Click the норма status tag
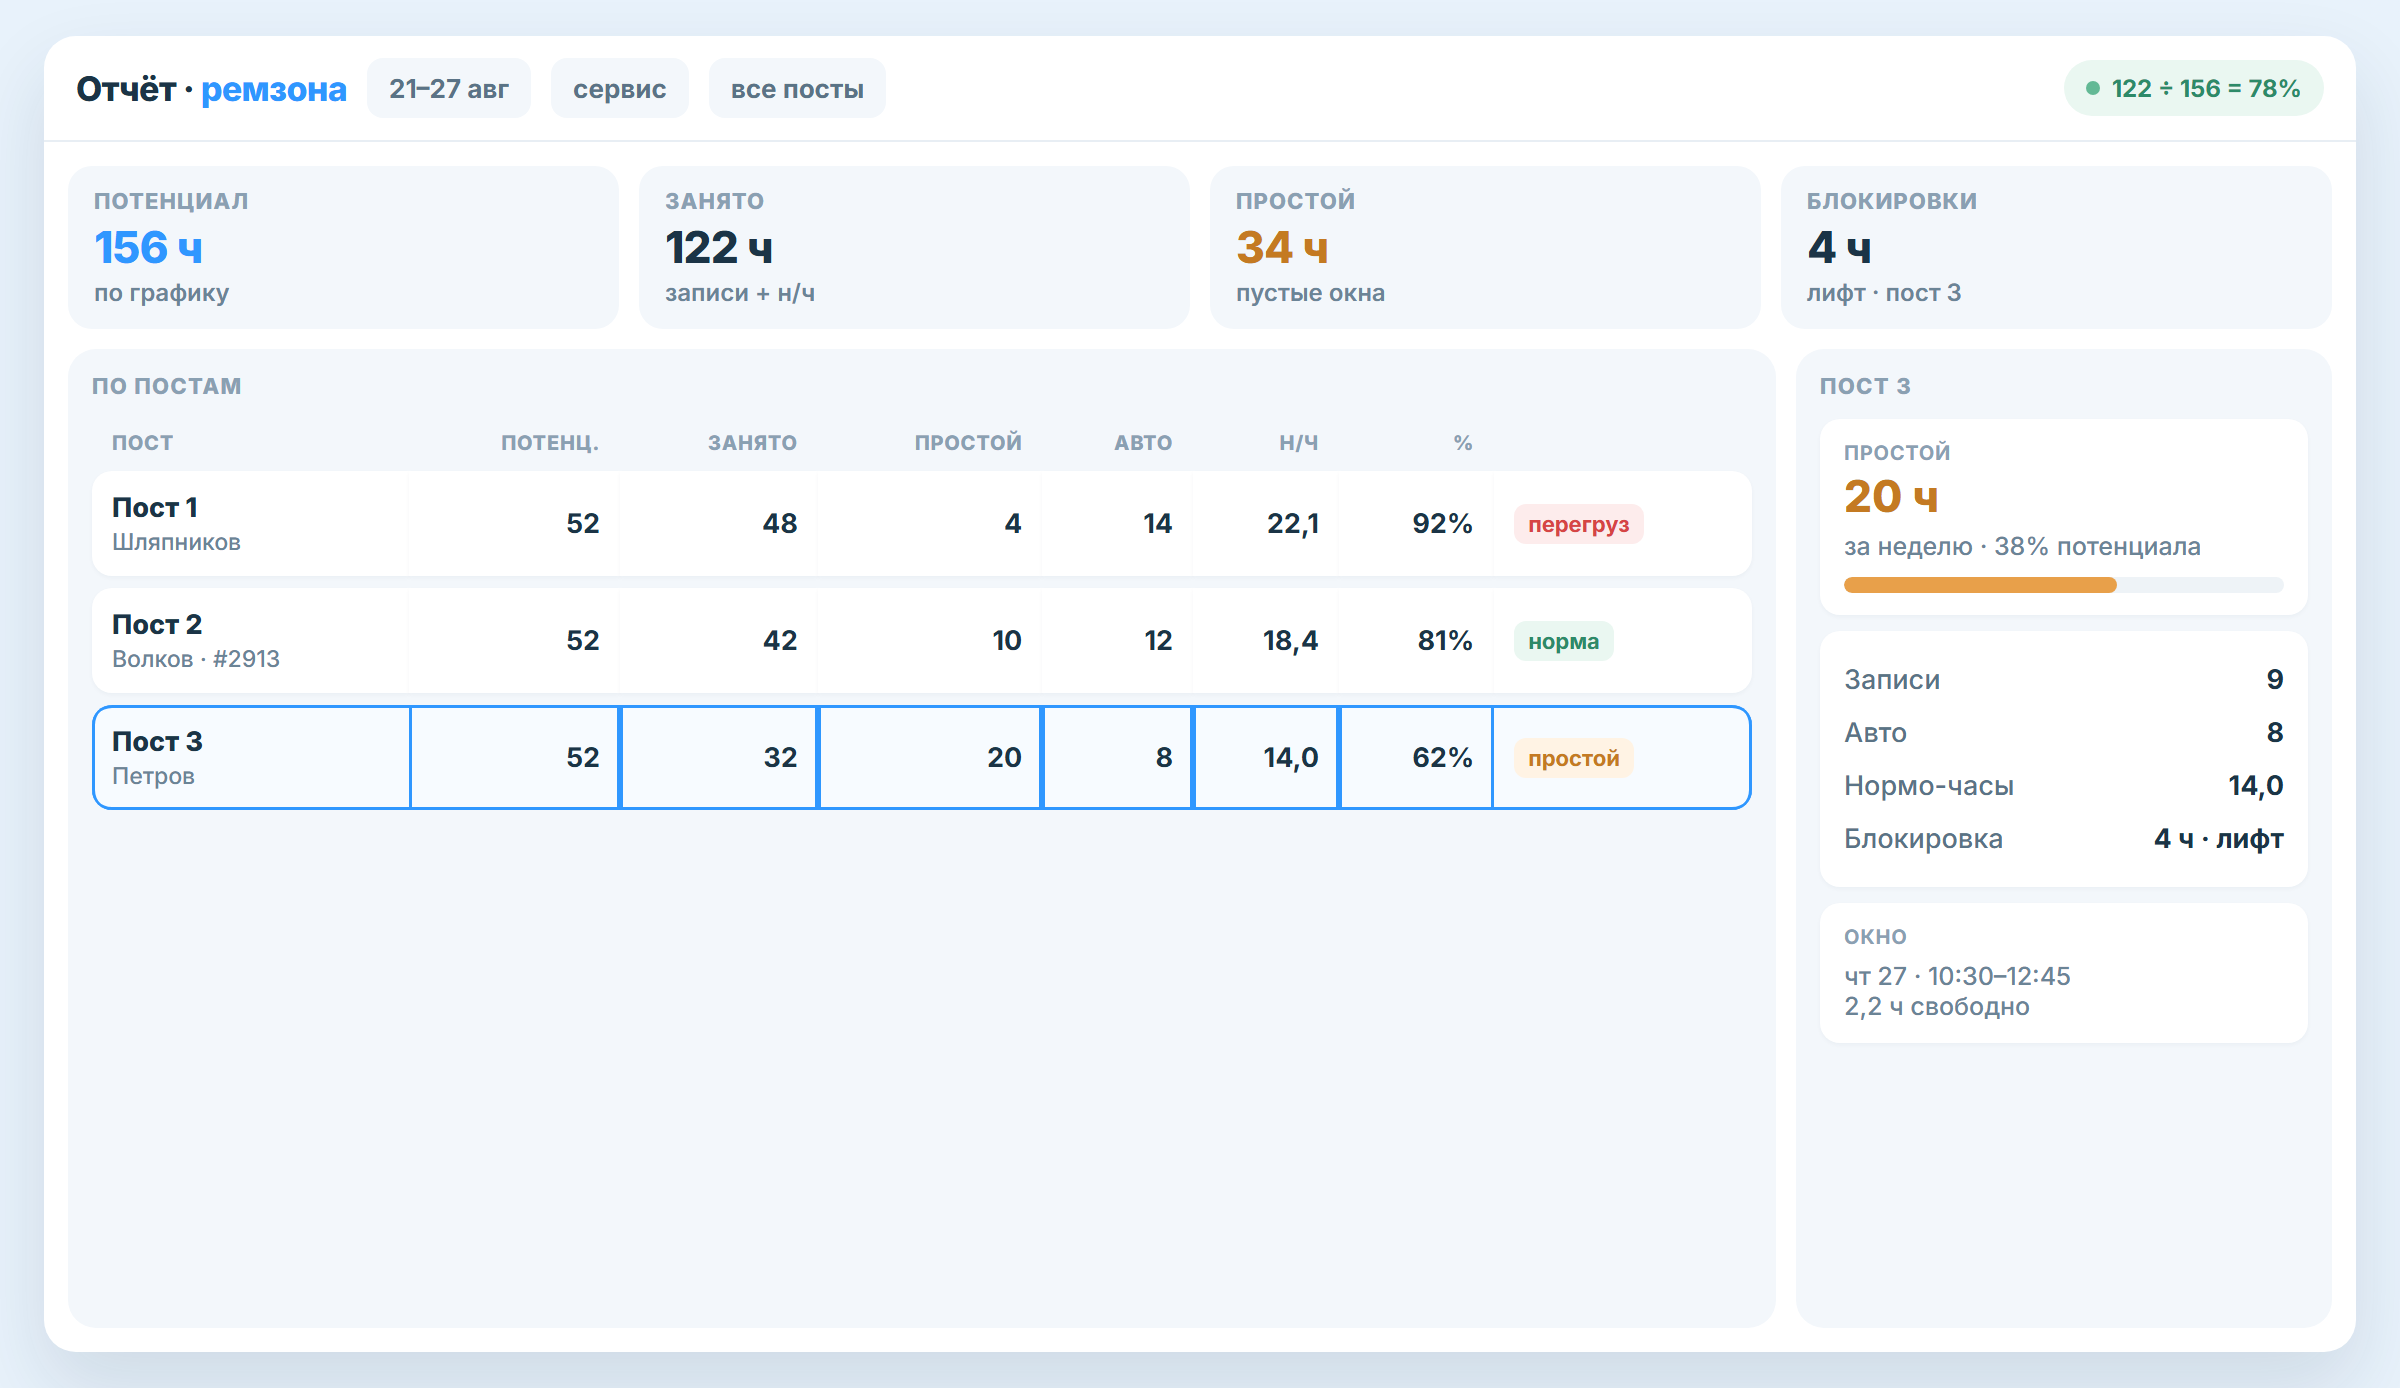 coord(1563,641)
